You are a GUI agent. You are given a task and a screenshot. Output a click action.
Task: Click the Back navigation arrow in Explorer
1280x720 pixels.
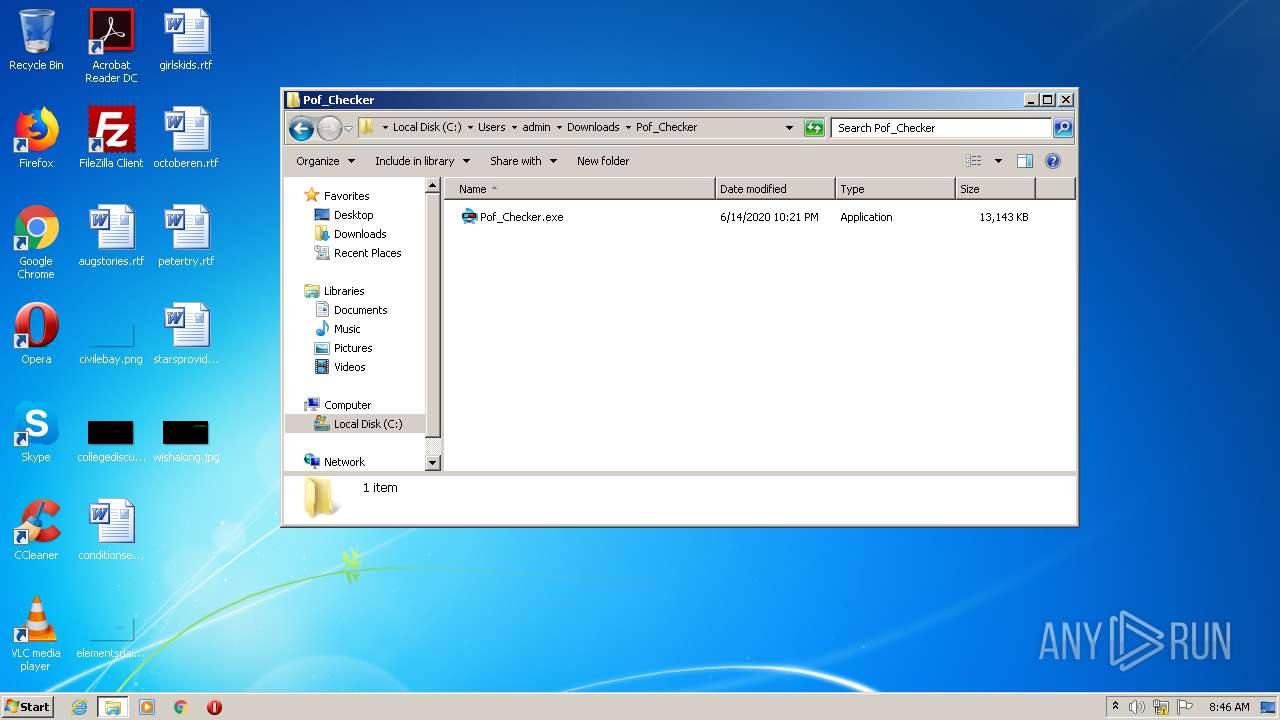point(301,128)
